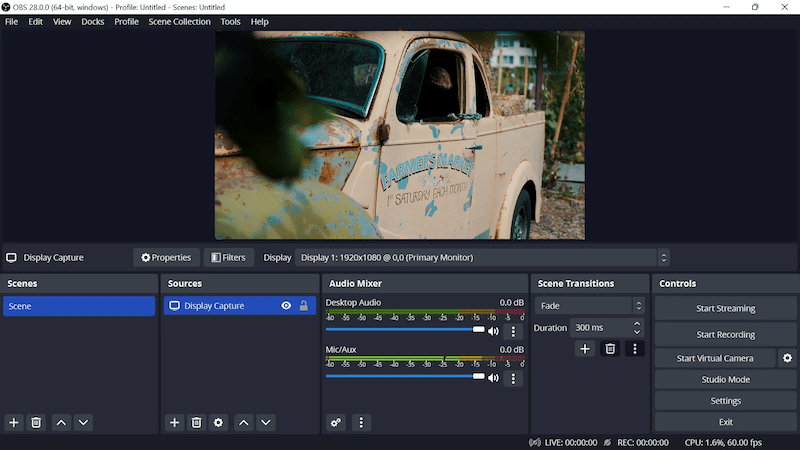Open the Display monitor dropdown
Screen dimensions: 800x450
point(482,258)
